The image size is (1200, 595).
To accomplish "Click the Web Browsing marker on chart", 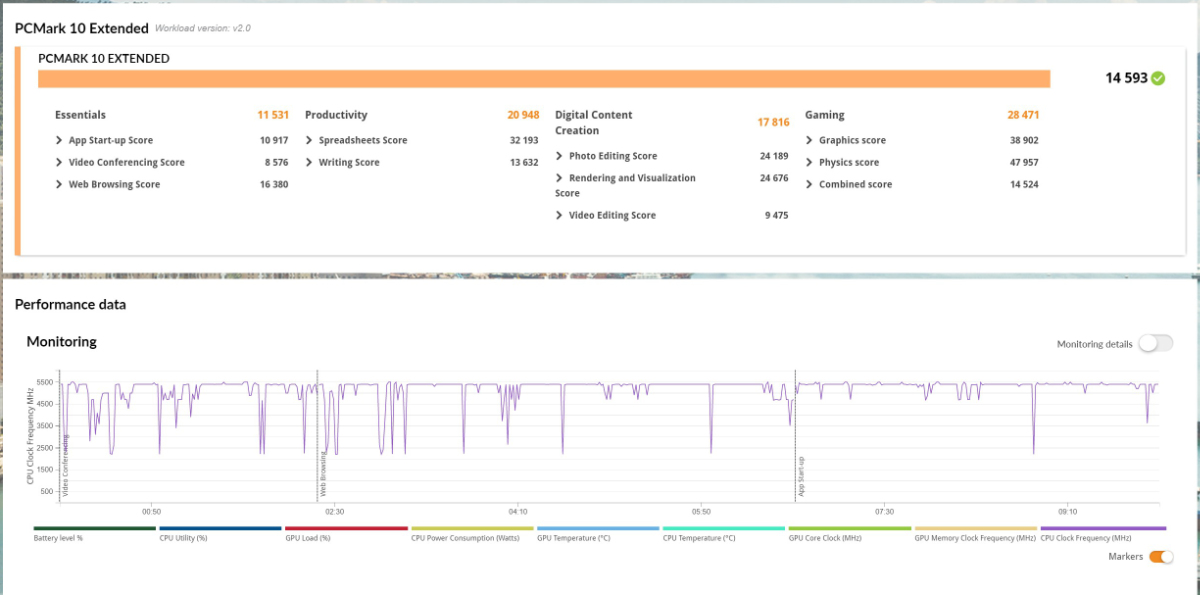I will pos(324,475).
